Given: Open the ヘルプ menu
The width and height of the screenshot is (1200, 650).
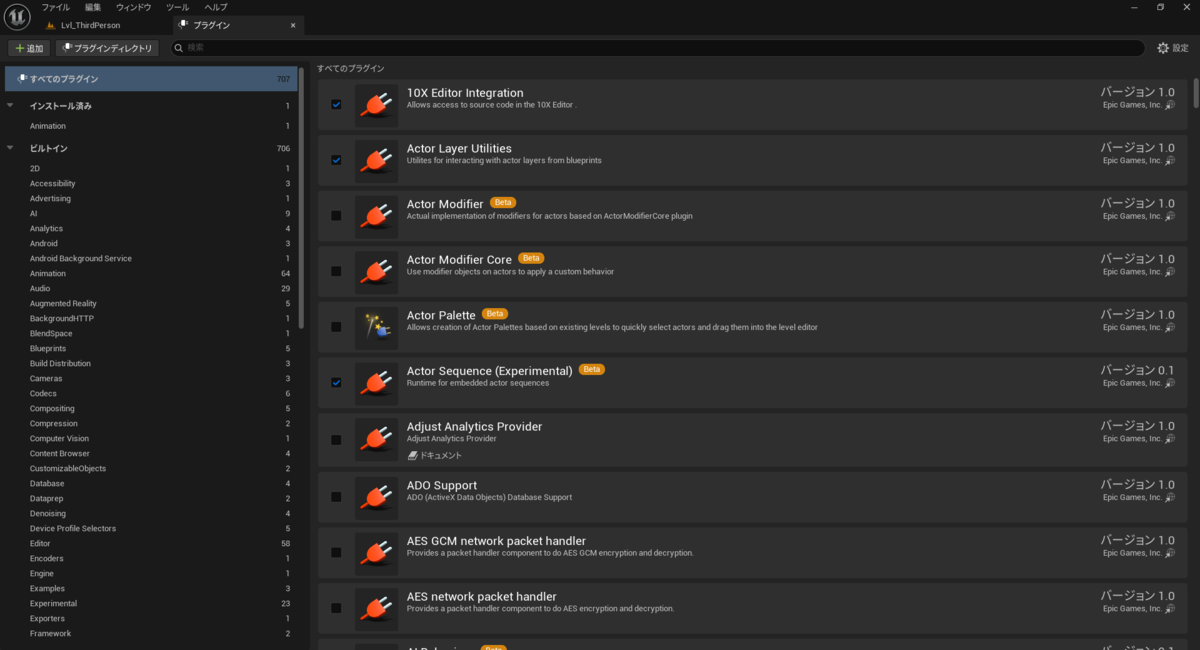Looking at the screenshot, I should pyautogui.click(x=216, y=7).
